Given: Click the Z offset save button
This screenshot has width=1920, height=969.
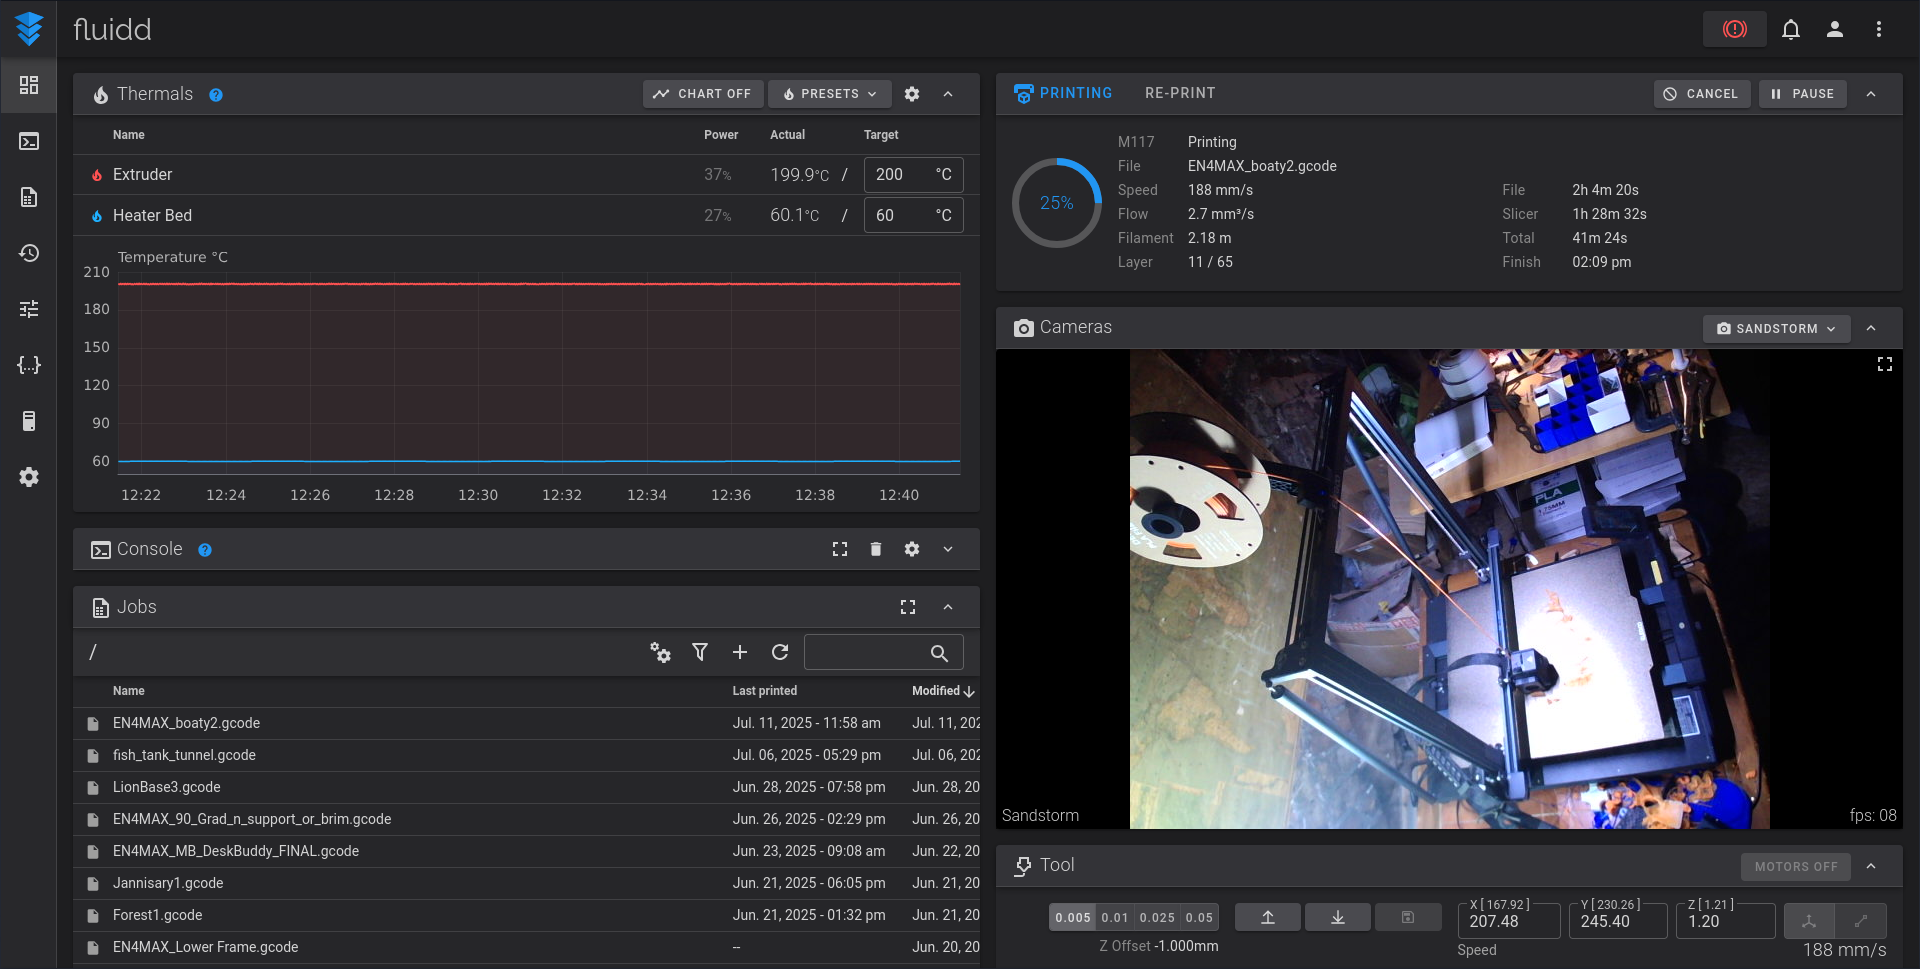Looking at the screenshot, I should [x=1408, y=917].
